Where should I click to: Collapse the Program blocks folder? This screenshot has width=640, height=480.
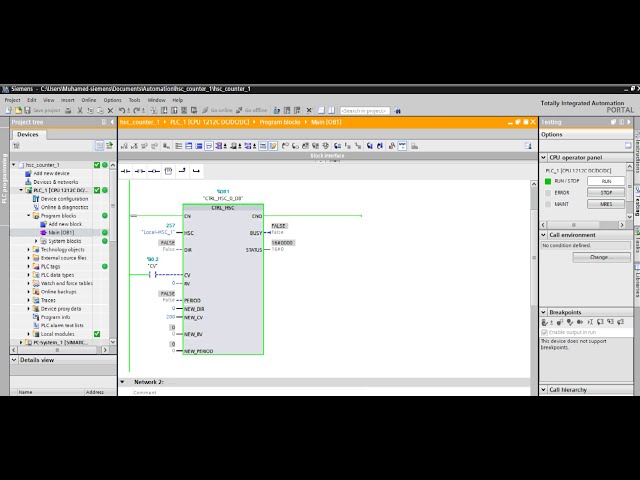coord(29,216)
